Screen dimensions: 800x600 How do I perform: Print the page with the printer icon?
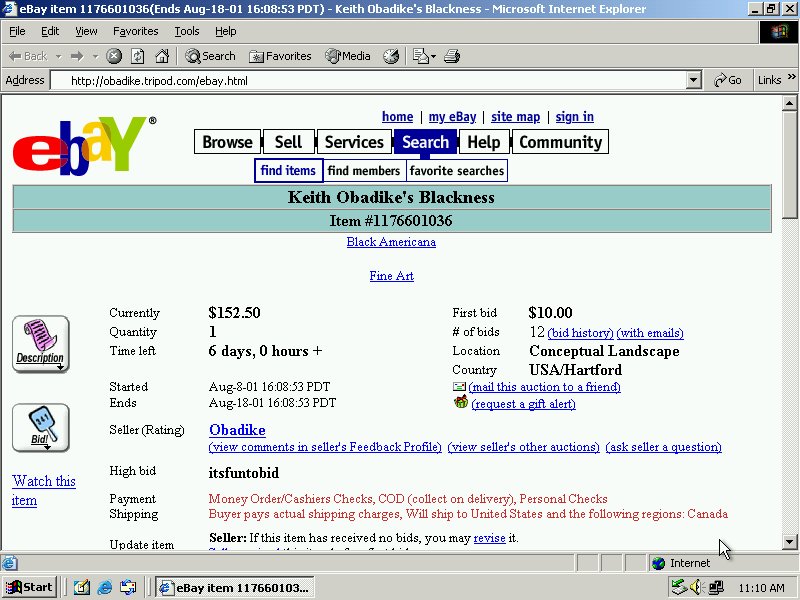[452, 56]
